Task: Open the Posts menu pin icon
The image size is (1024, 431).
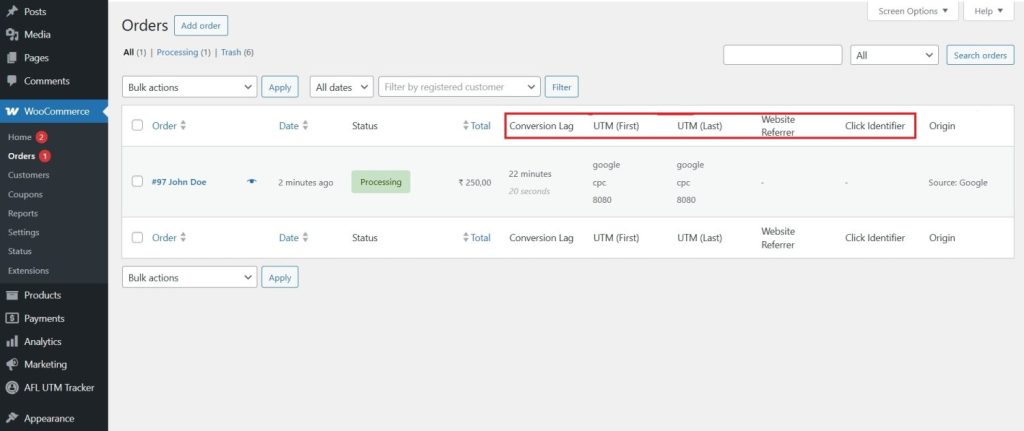Action: coord(12,11)
